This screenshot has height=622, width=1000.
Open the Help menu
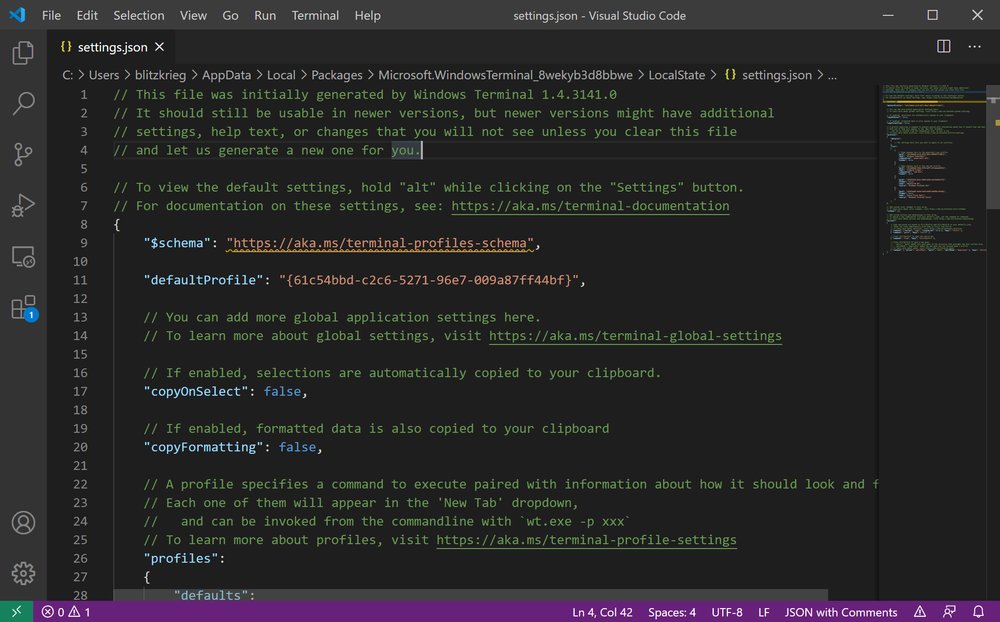tap(367, 15)
